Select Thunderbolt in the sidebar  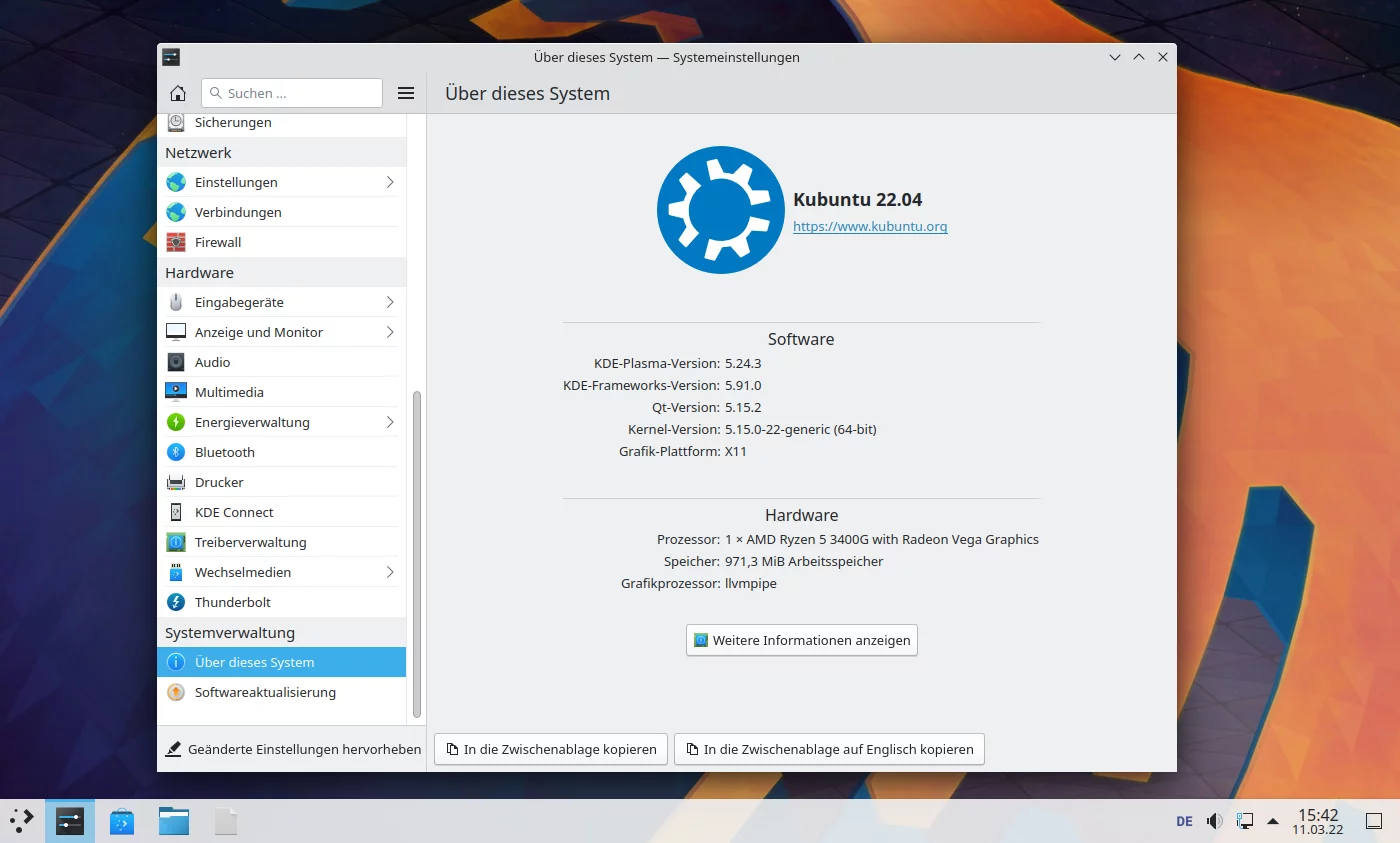point(281,602)
